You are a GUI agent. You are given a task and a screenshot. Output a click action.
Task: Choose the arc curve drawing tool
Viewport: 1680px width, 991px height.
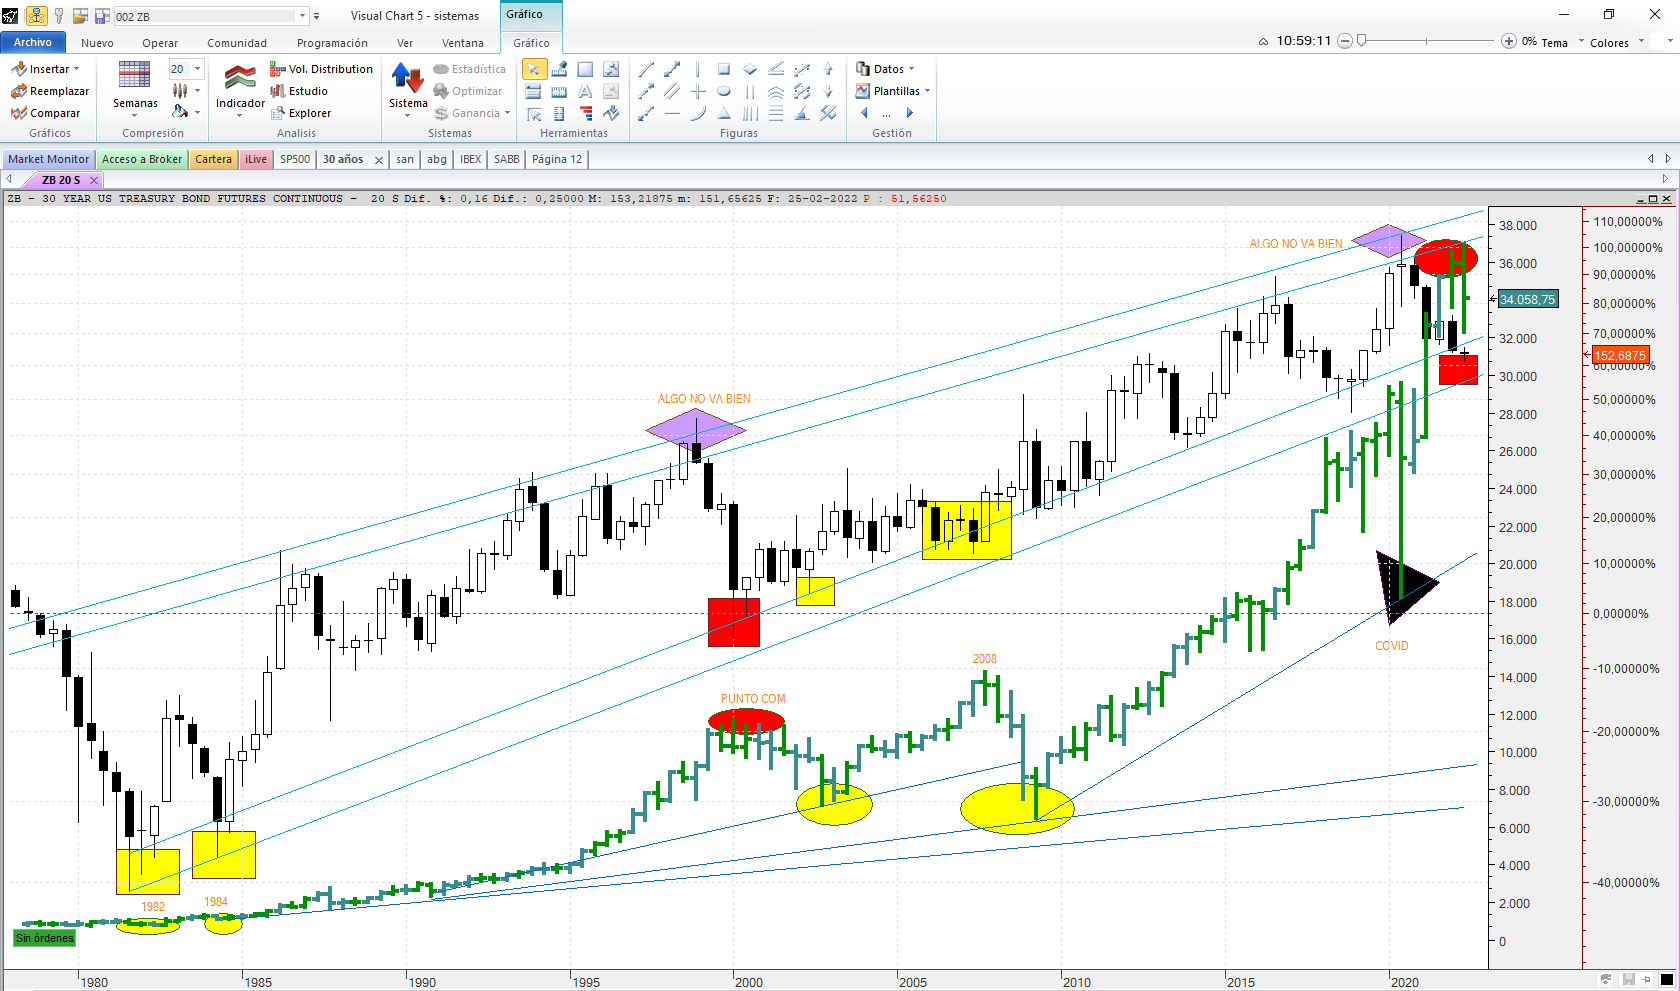[x=698, y=113]
